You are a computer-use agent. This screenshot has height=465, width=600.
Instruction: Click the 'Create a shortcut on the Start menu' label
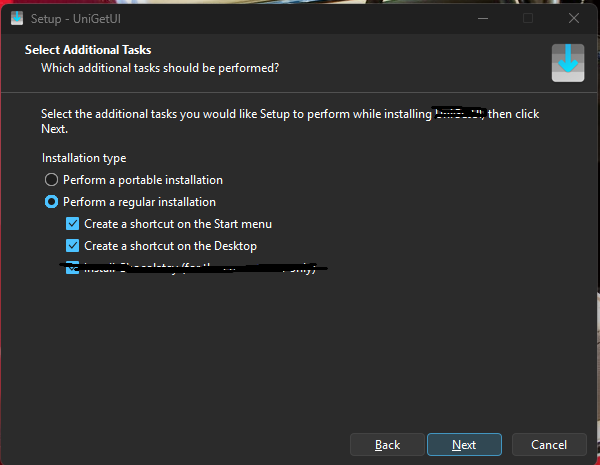[x=178, y=224]
